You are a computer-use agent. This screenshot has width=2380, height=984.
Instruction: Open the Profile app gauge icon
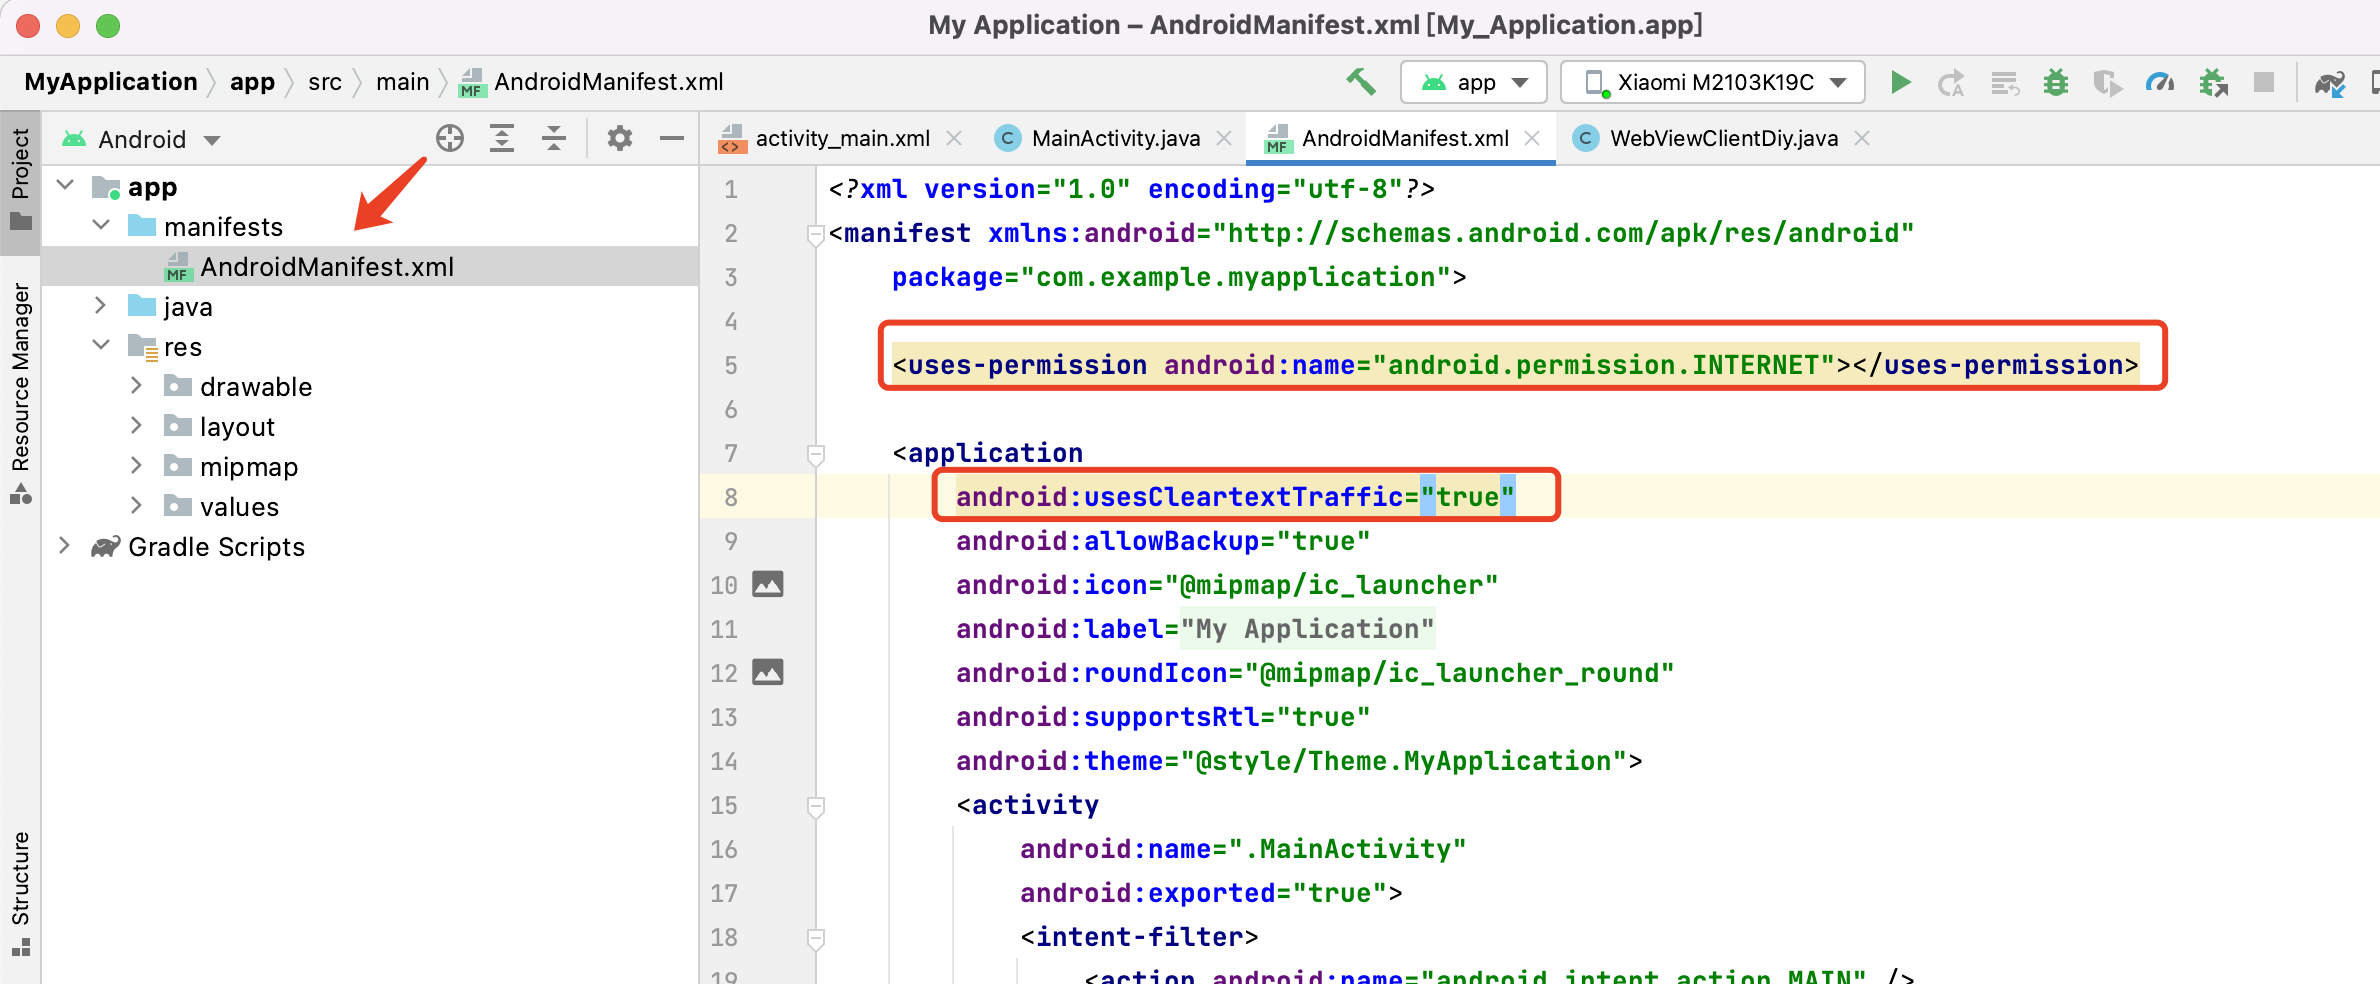[2160, 82]
